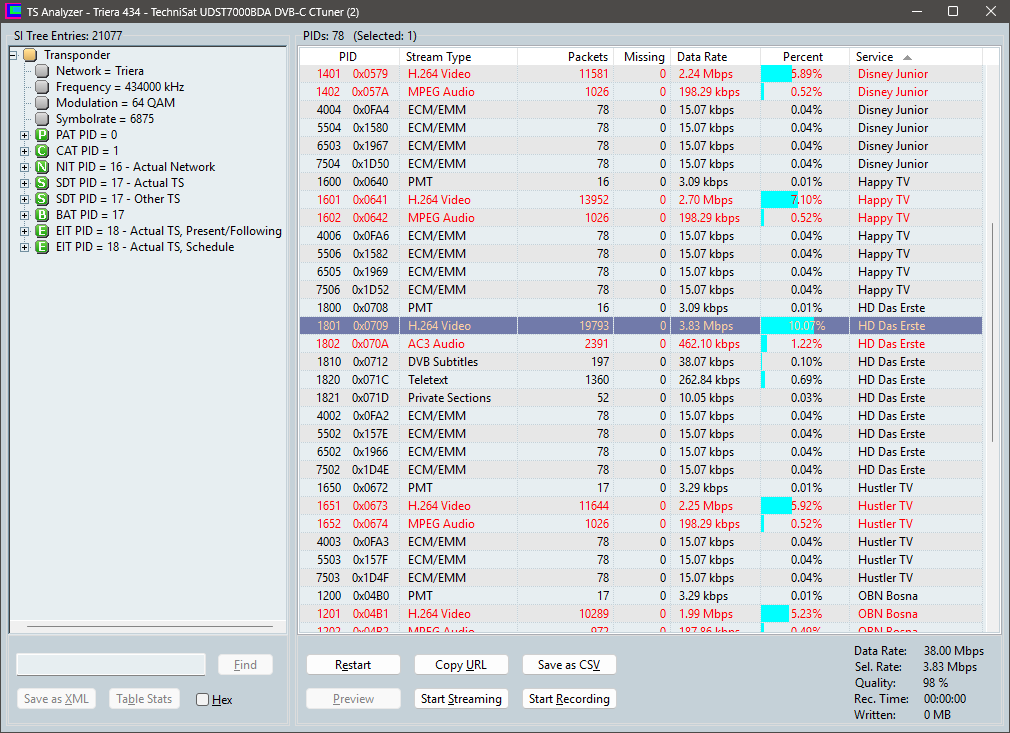Expand the BAT PID = 17 node

click(x=24, y=215)
